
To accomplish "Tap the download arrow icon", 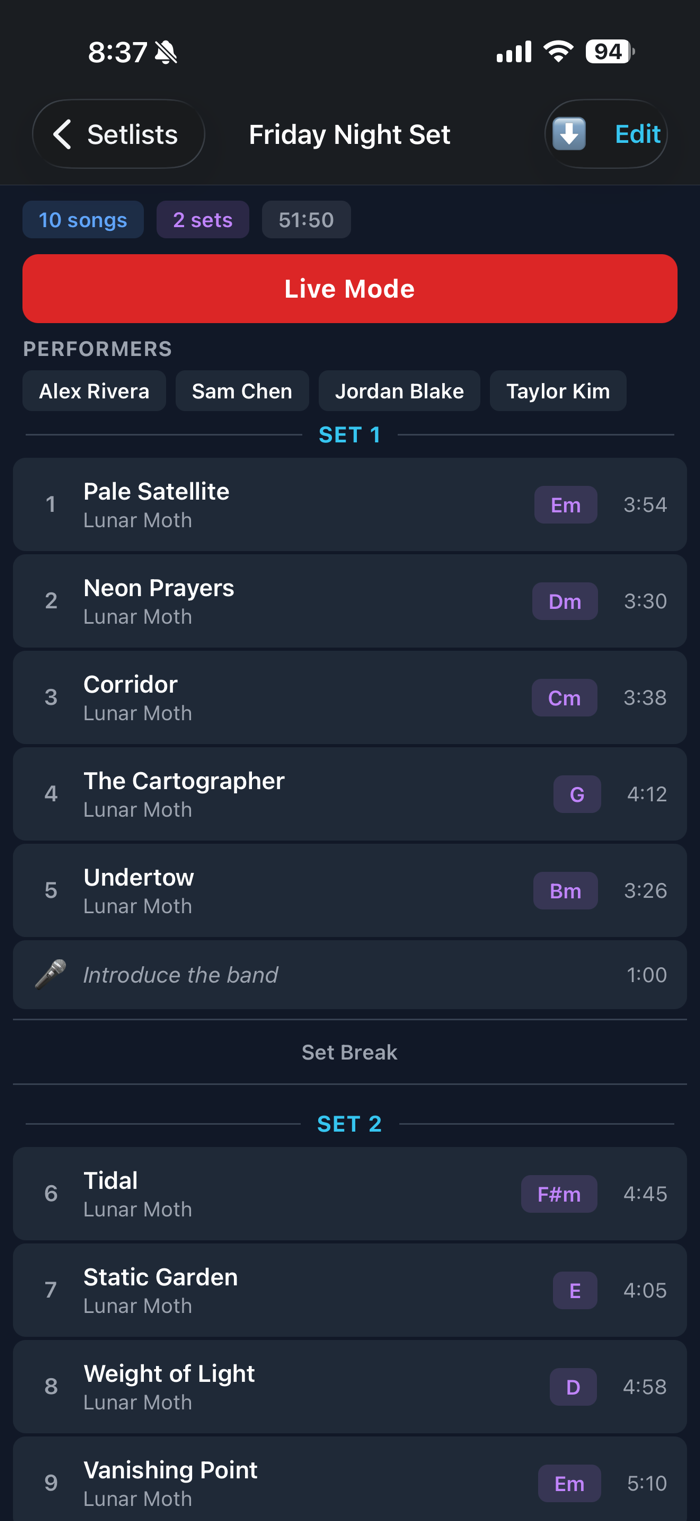I will pos(569,134).
